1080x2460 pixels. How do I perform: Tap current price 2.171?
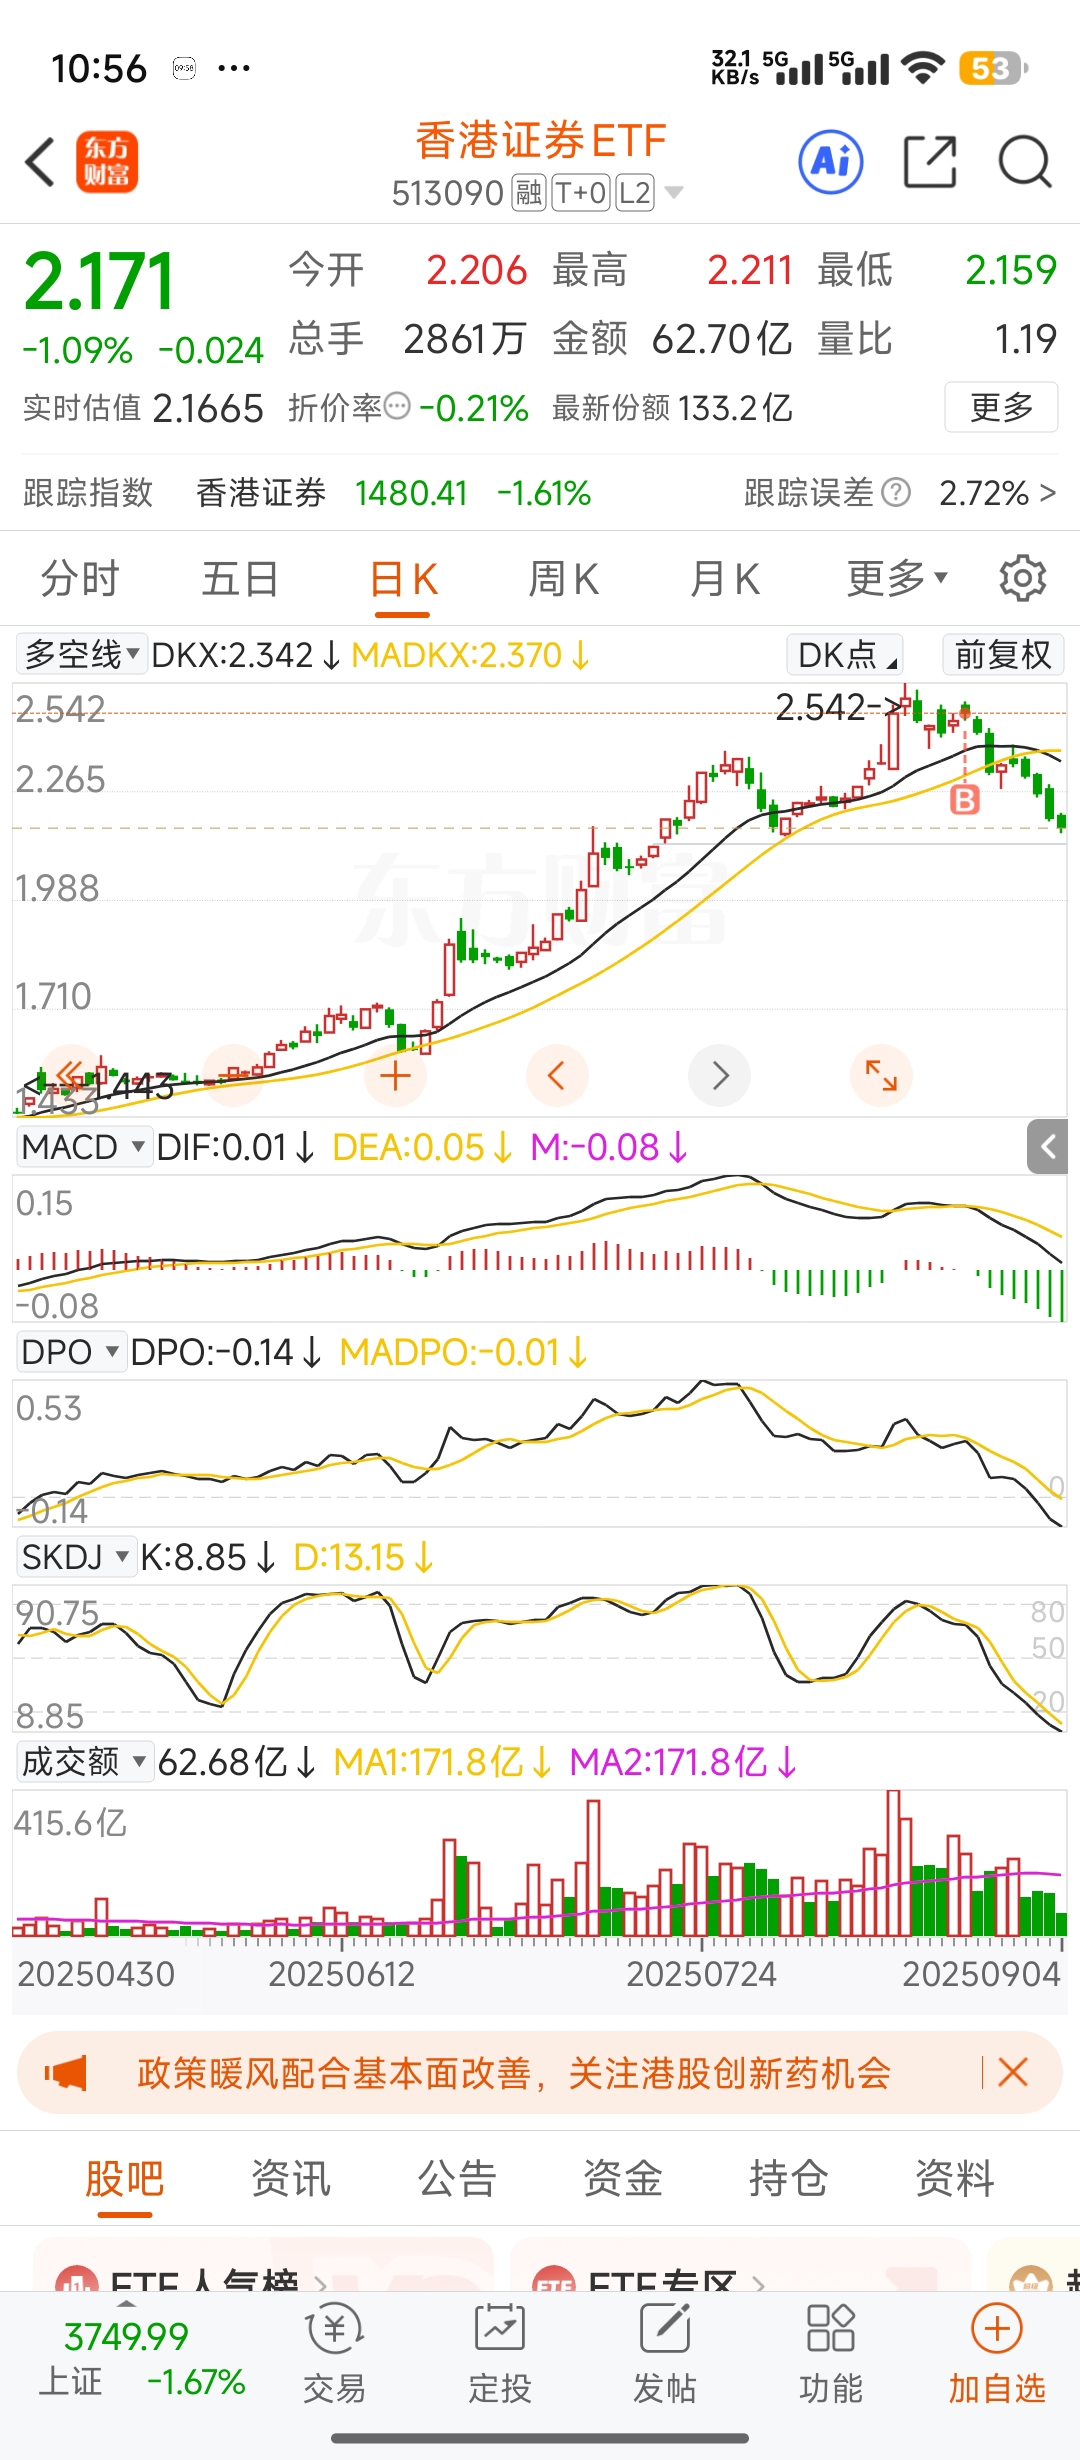99,281
